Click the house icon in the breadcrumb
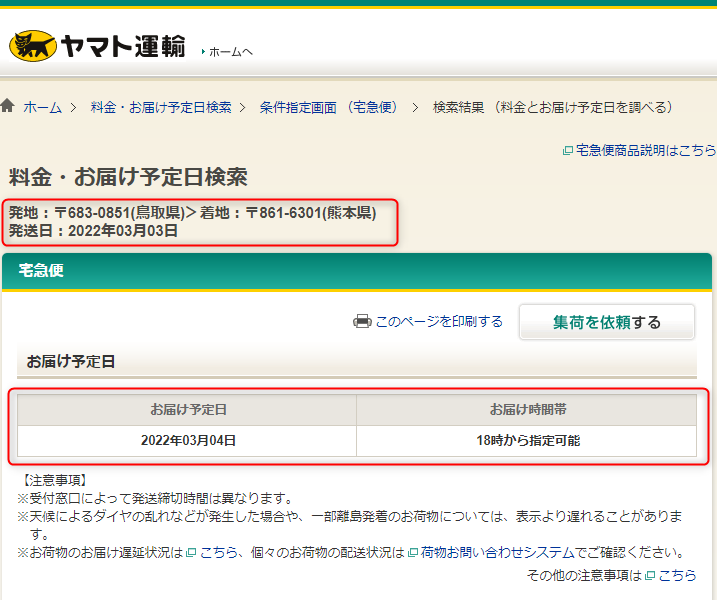Viewport: 717px width, 600px height. [x=8, y=106]
